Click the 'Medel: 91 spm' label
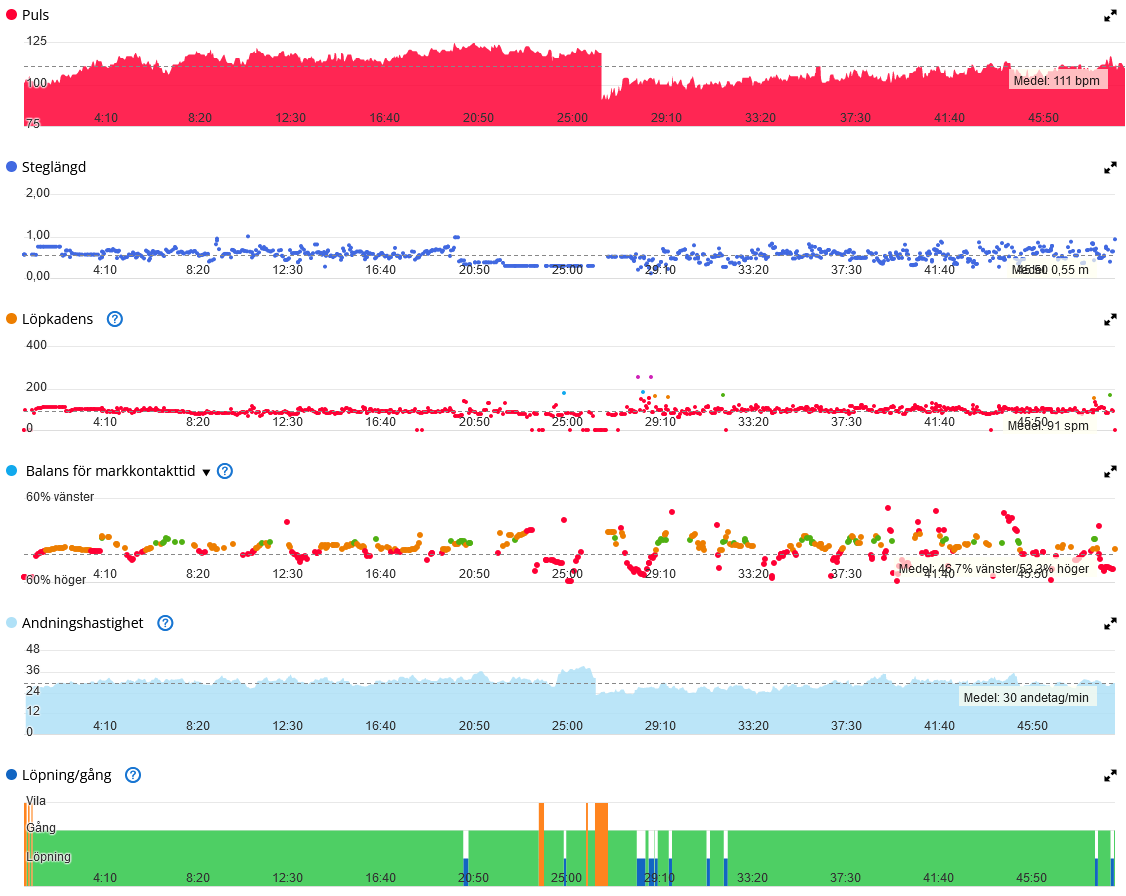Image resolution: width=1126 pixels, height=896 pixels. [x=1048, y=426]
